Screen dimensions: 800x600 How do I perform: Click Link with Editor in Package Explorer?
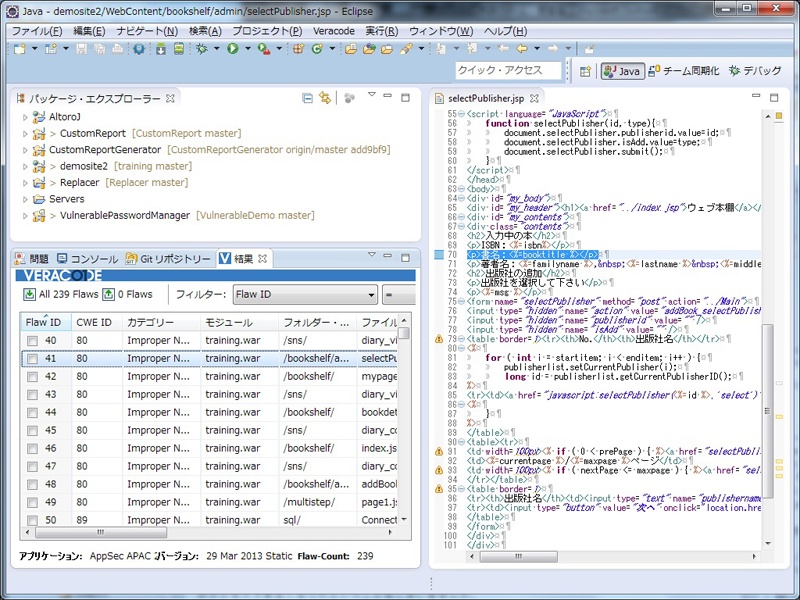tap(325, 98)
